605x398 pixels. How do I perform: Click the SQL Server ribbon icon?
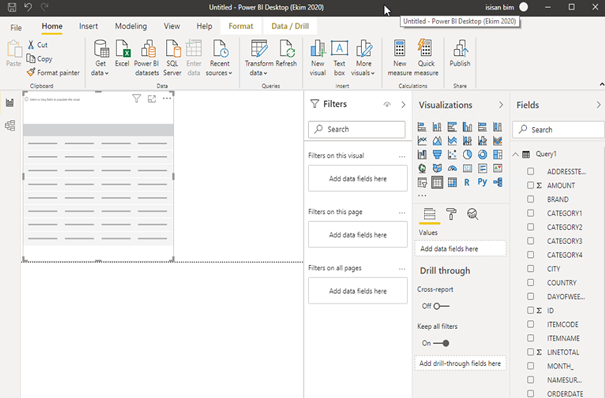point(172,58)
